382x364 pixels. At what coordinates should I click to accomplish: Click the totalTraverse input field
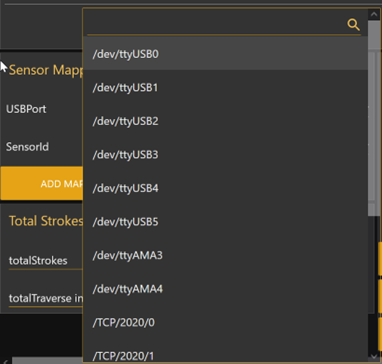(46, 298)
